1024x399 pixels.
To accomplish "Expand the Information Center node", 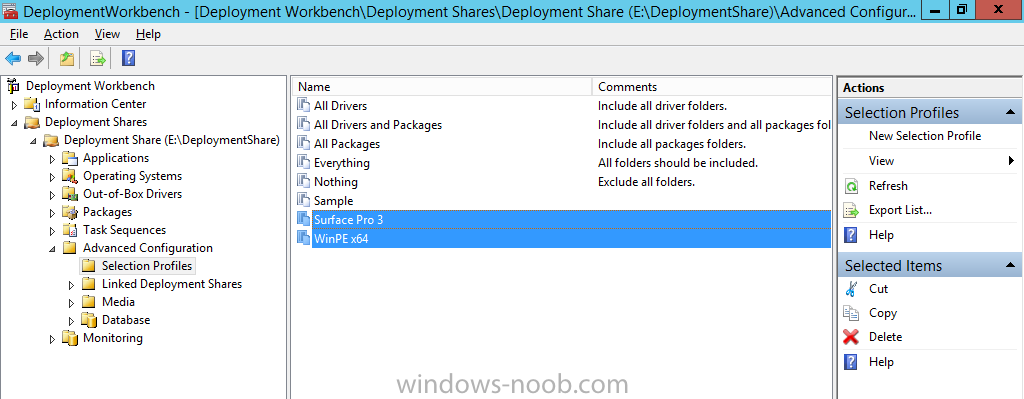I will tap(14, 104).
